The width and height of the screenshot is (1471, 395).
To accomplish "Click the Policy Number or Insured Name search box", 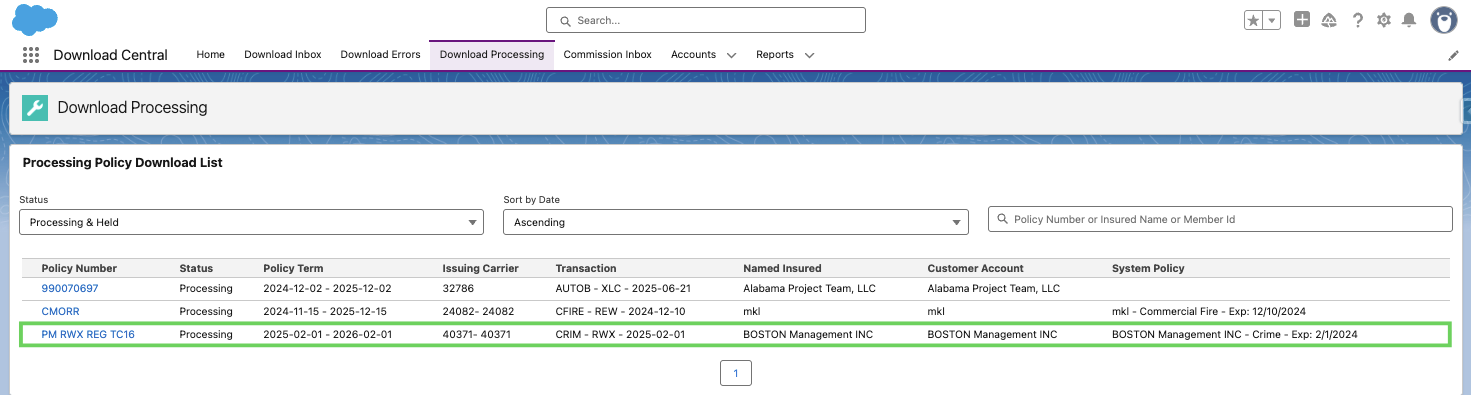I will coord(1220,219).
